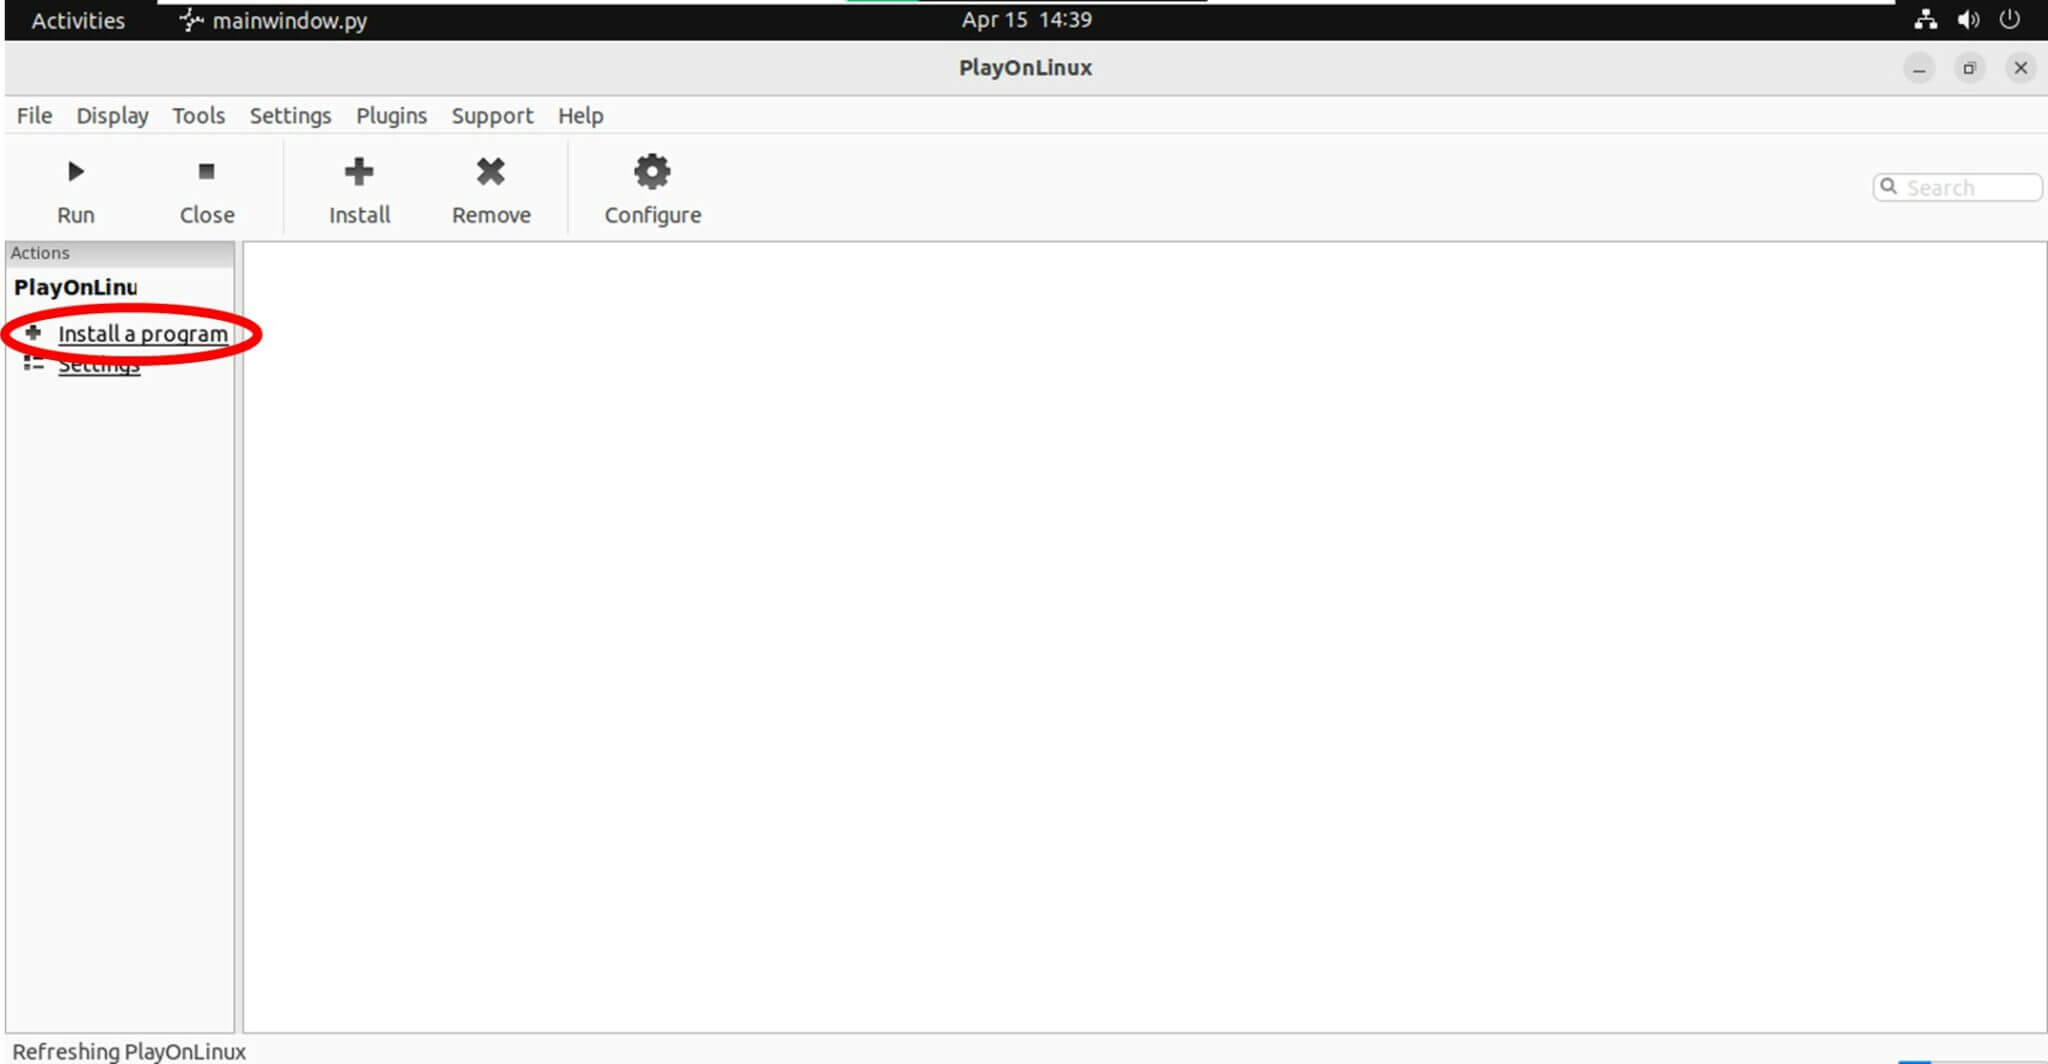Open the File menu
The height and width of the screenshot is (1064, 2048).
(x=33, y=115)
